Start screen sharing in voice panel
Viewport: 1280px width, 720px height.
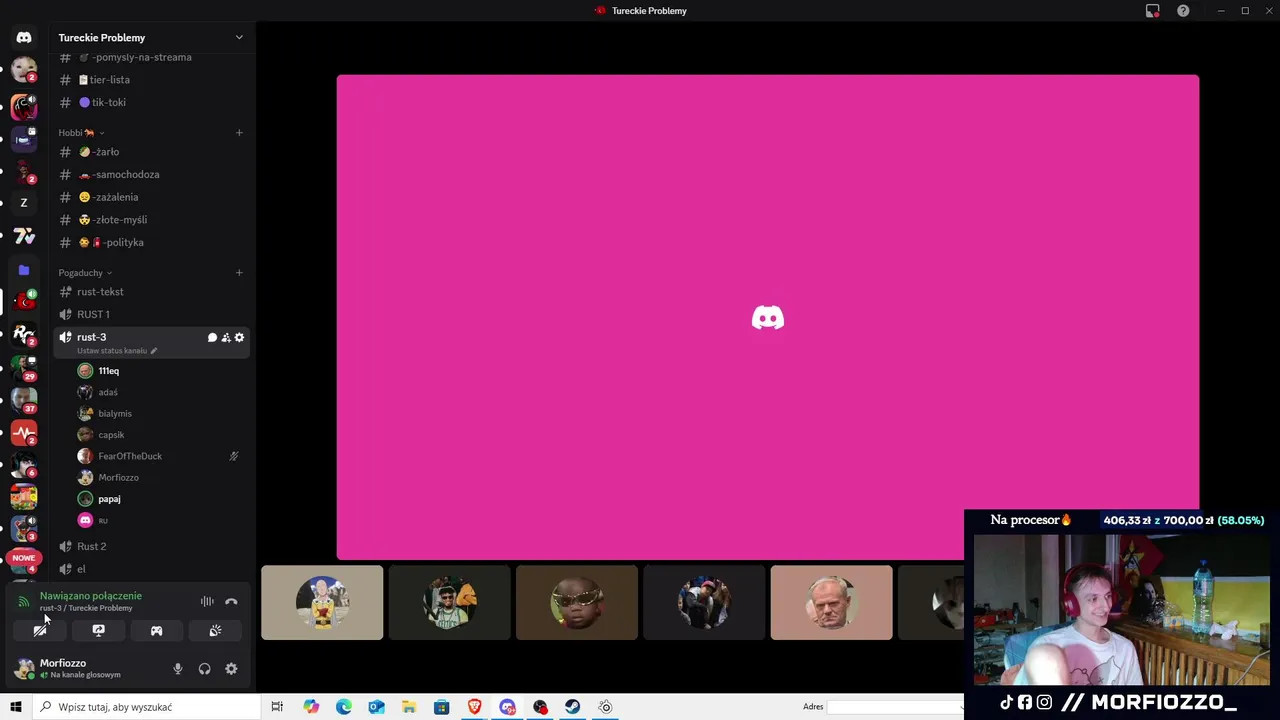(98, 631)
